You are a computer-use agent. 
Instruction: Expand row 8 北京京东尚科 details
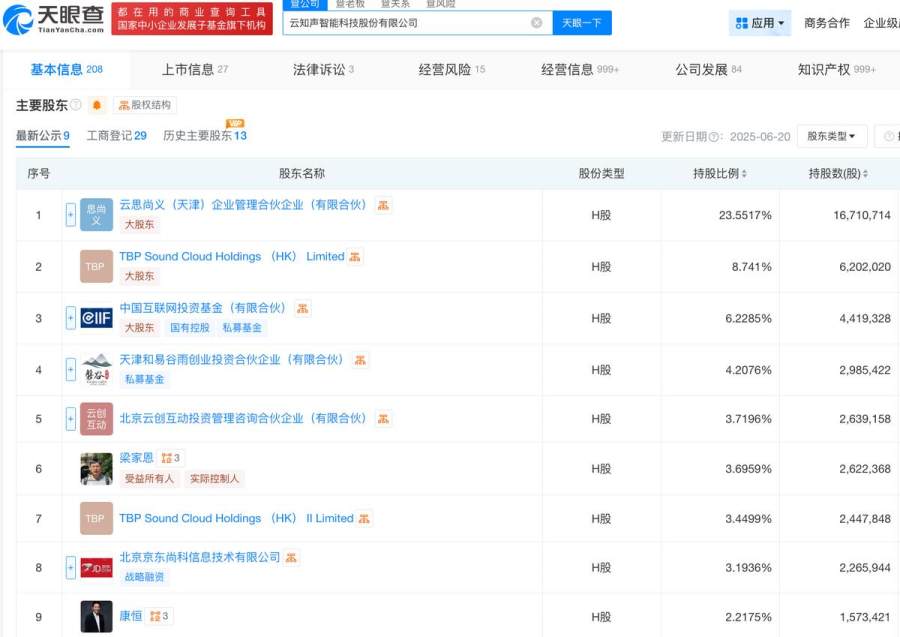[71, 568]
